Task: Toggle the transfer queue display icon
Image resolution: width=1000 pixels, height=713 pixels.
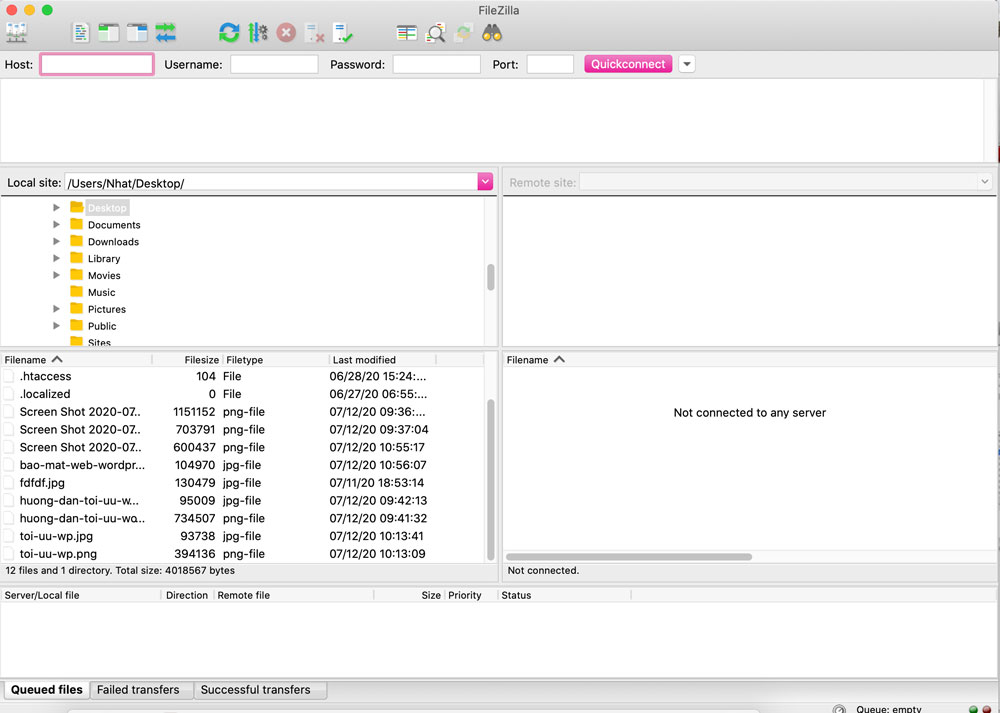Action: 165,33
